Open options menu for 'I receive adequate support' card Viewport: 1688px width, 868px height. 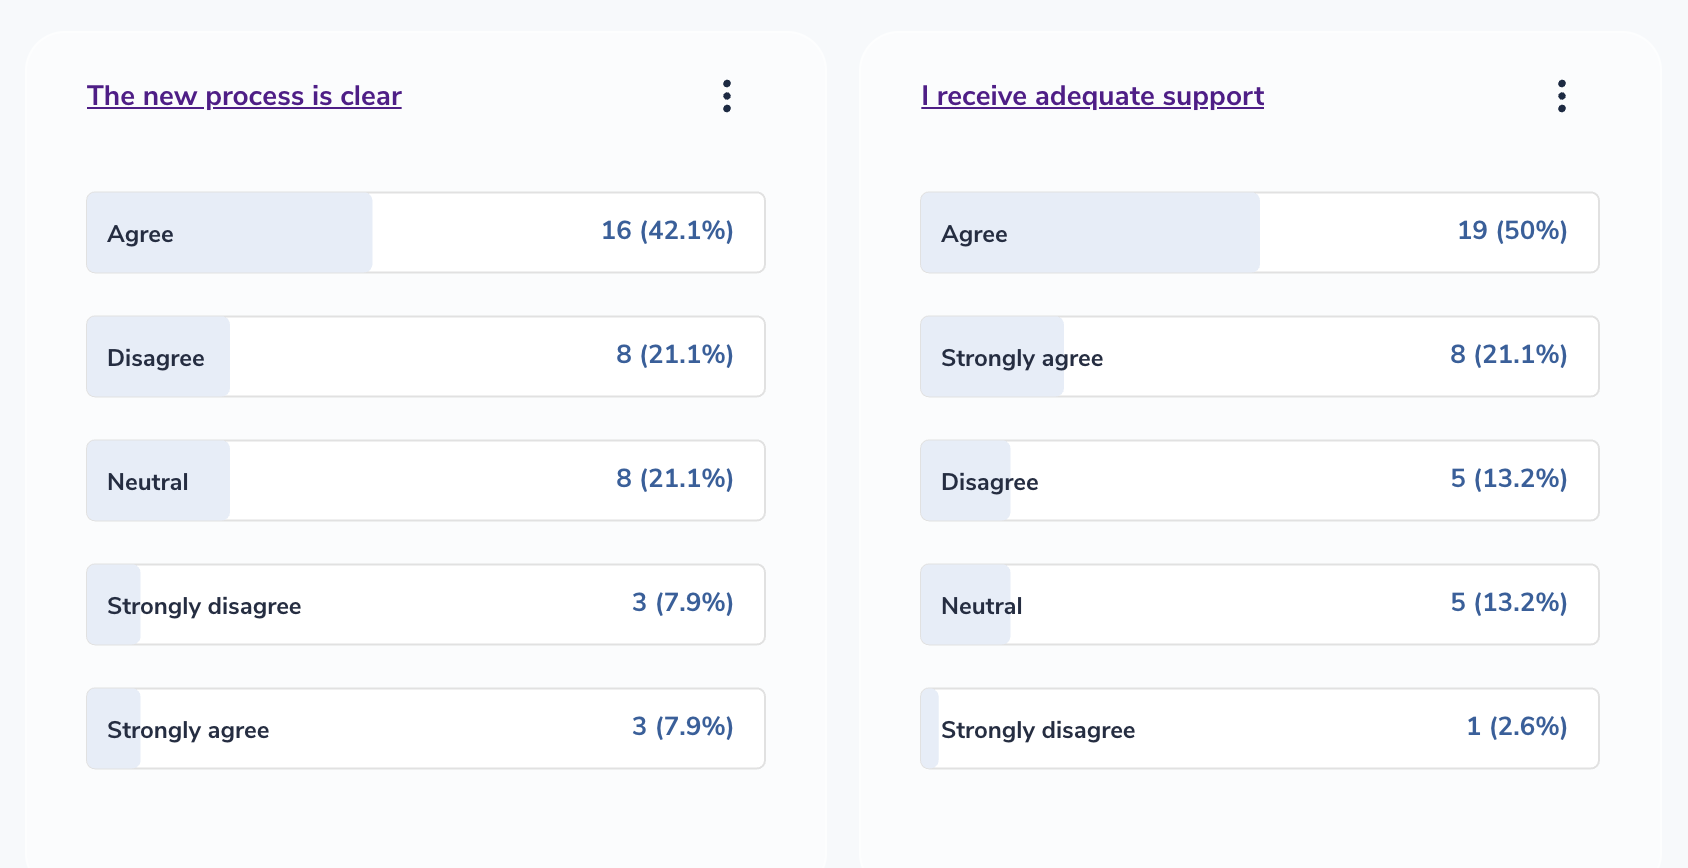pos(1561,96)
